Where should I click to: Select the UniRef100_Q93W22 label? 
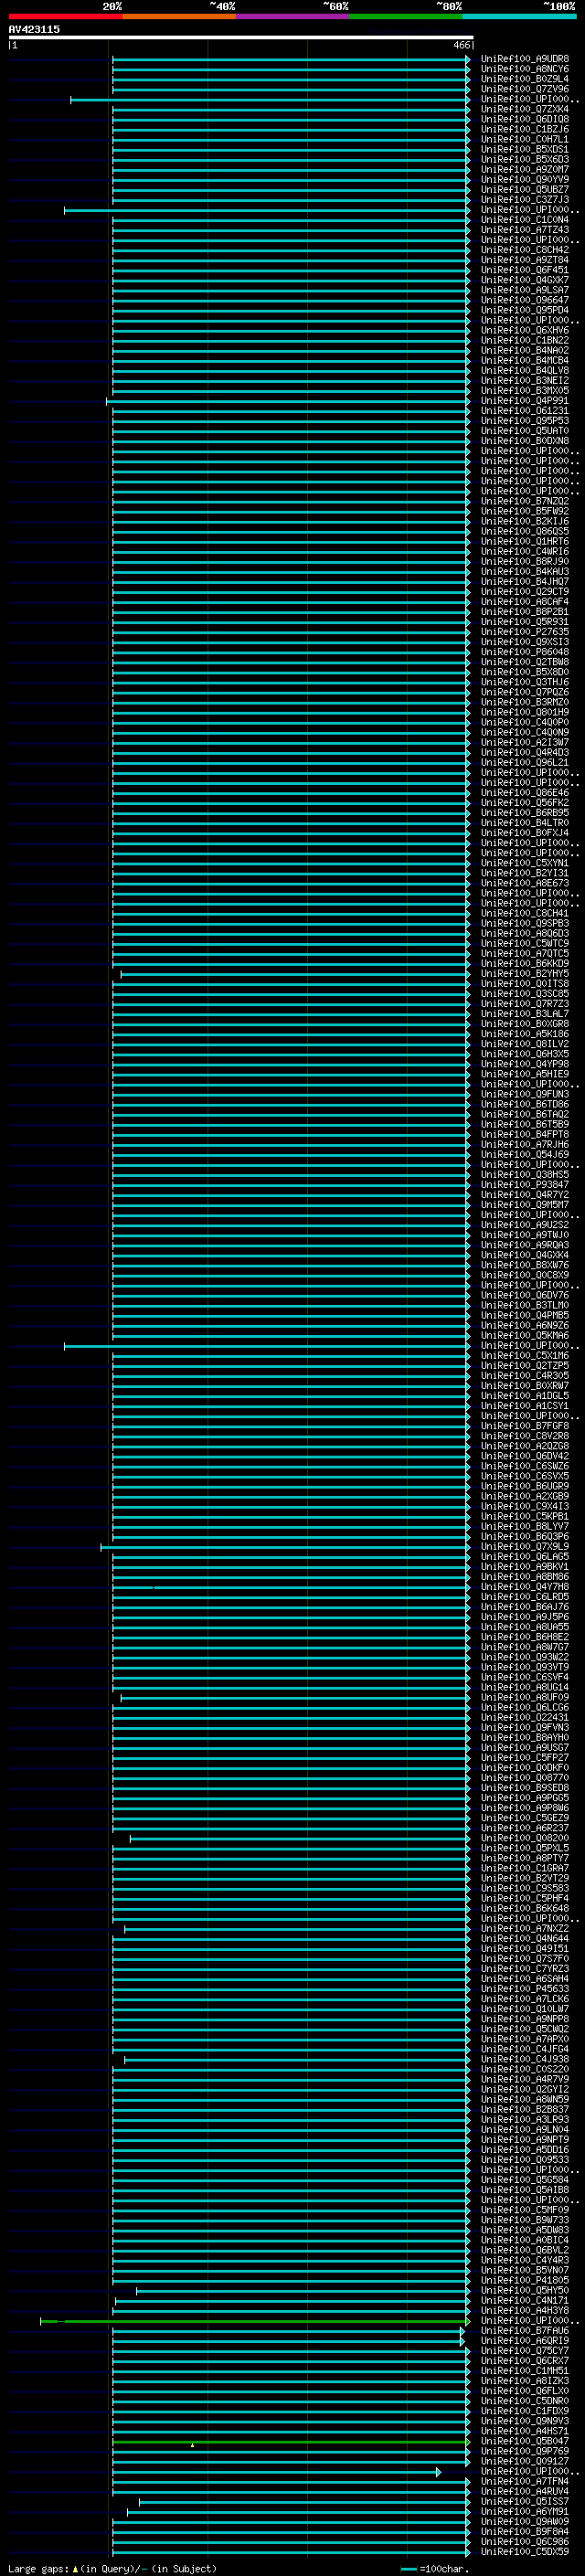click(524, 1657)
